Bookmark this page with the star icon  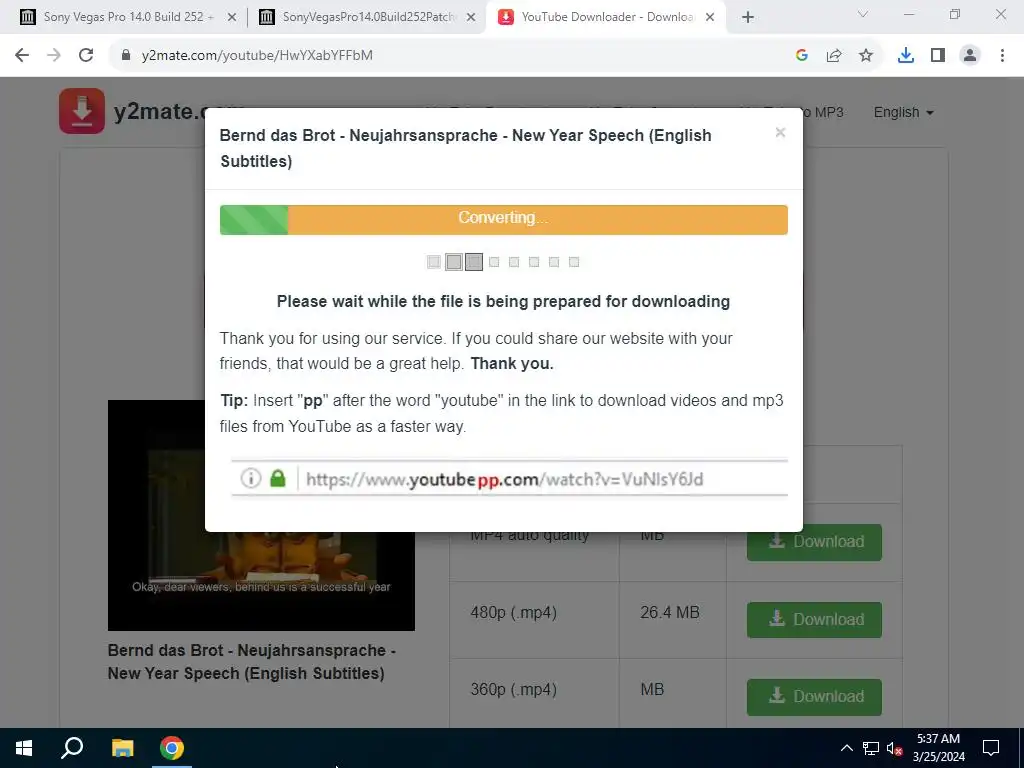point(866,56)
